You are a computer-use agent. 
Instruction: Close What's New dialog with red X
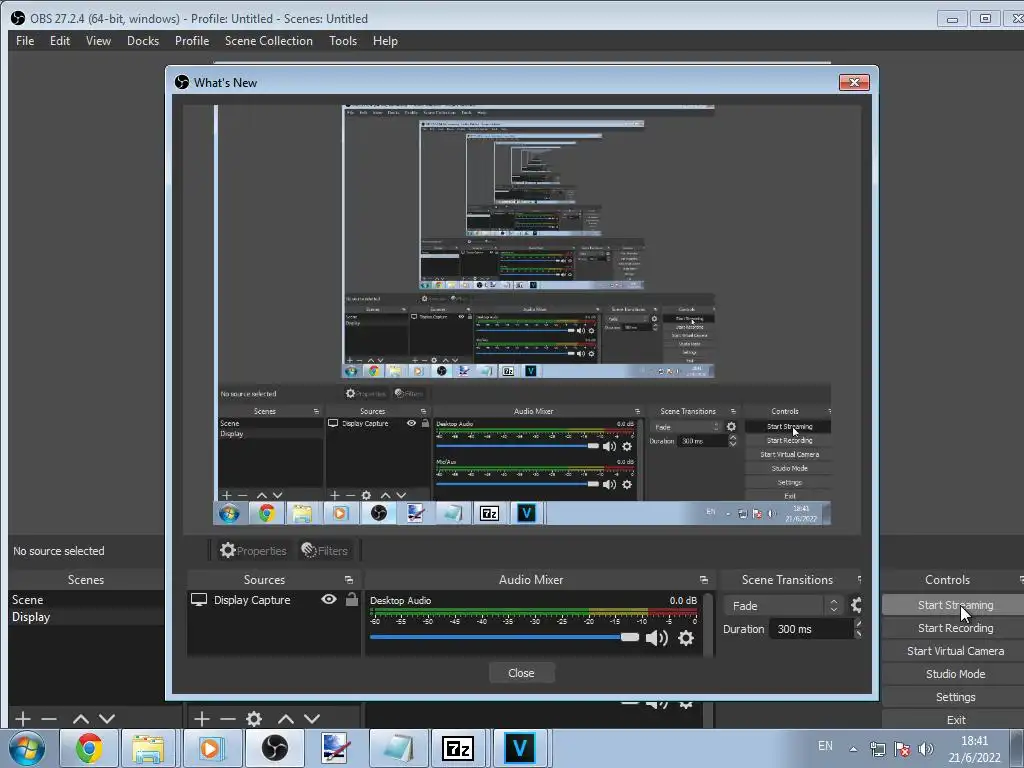(854, 82)
